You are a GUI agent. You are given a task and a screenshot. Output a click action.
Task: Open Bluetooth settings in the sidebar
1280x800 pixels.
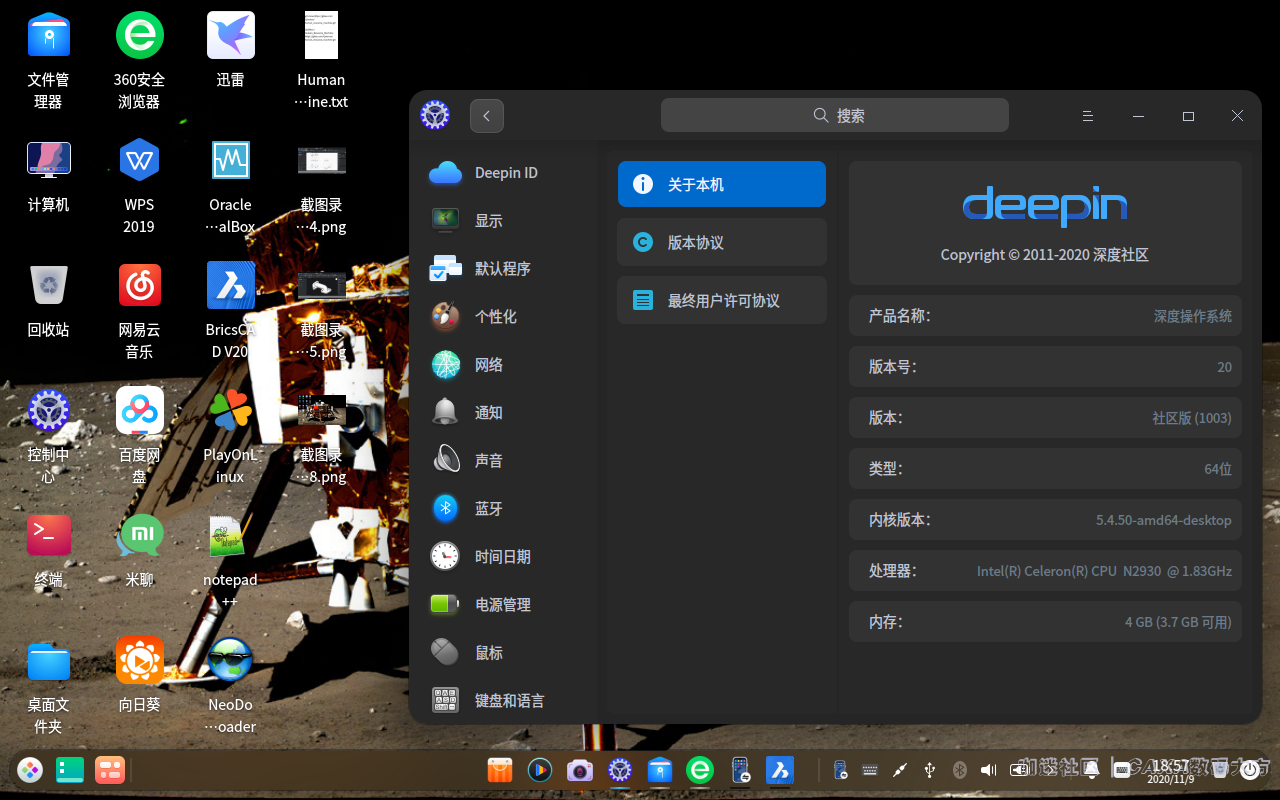(489, 508)
